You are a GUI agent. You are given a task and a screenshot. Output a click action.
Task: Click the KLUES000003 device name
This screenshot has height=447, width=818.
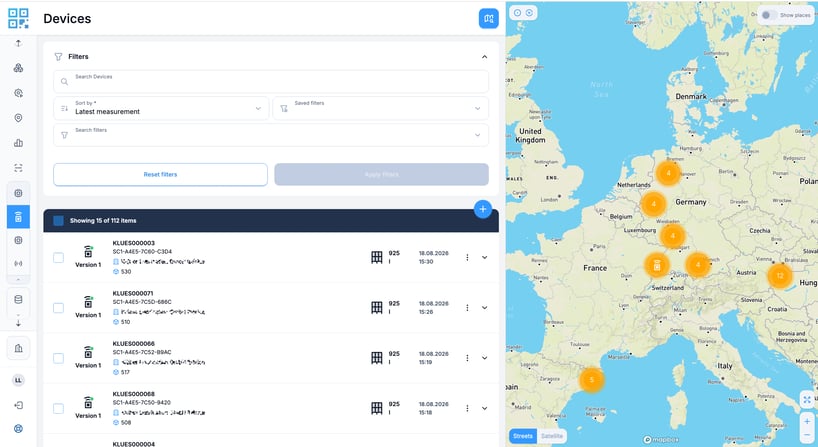point(134,243)
